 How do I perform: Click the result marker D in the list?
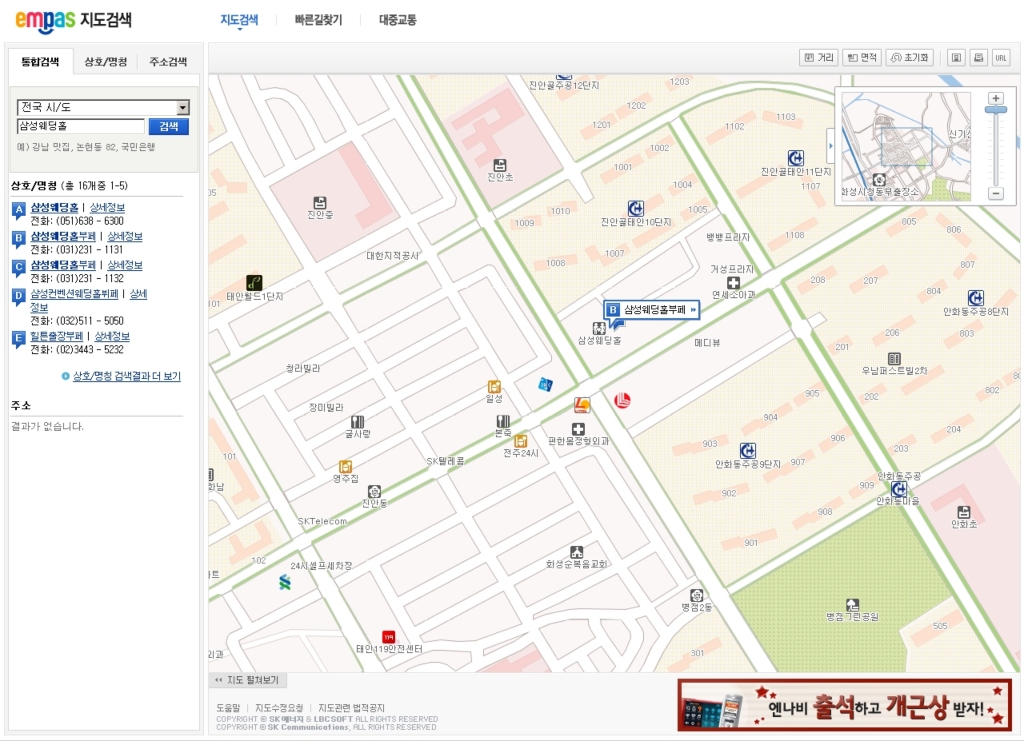coord(19,297)
